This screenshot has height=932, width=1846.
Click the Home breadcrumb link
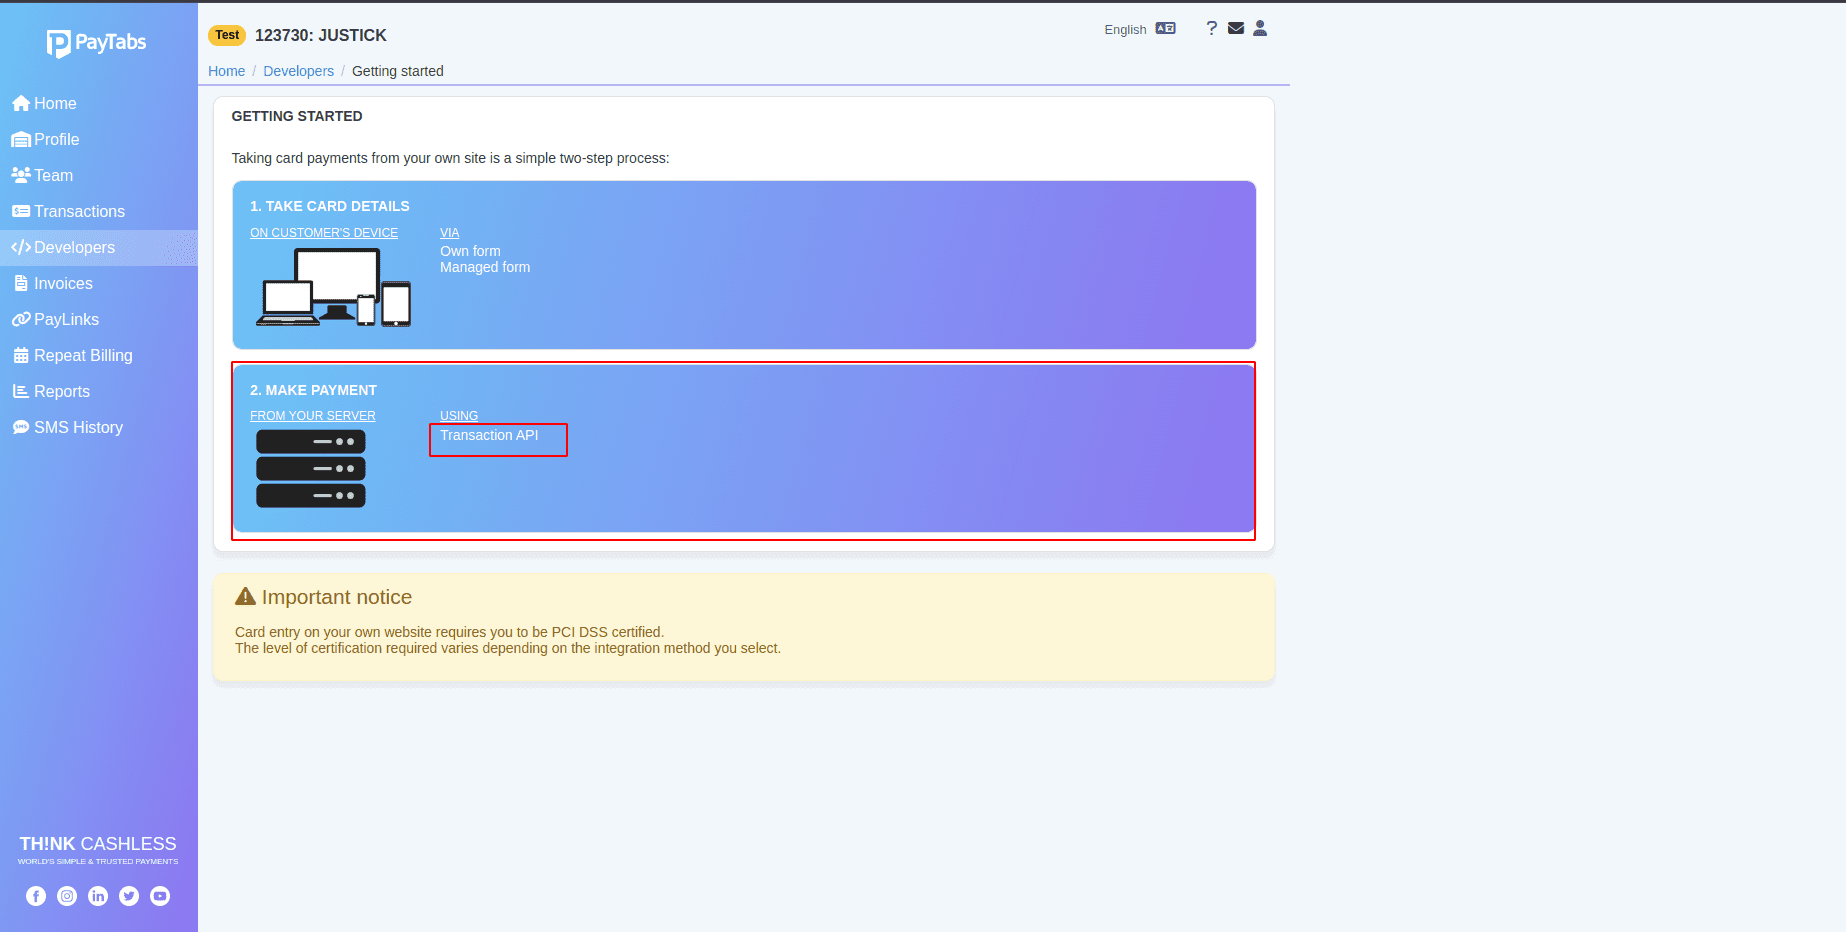click(x=226, y=71)
